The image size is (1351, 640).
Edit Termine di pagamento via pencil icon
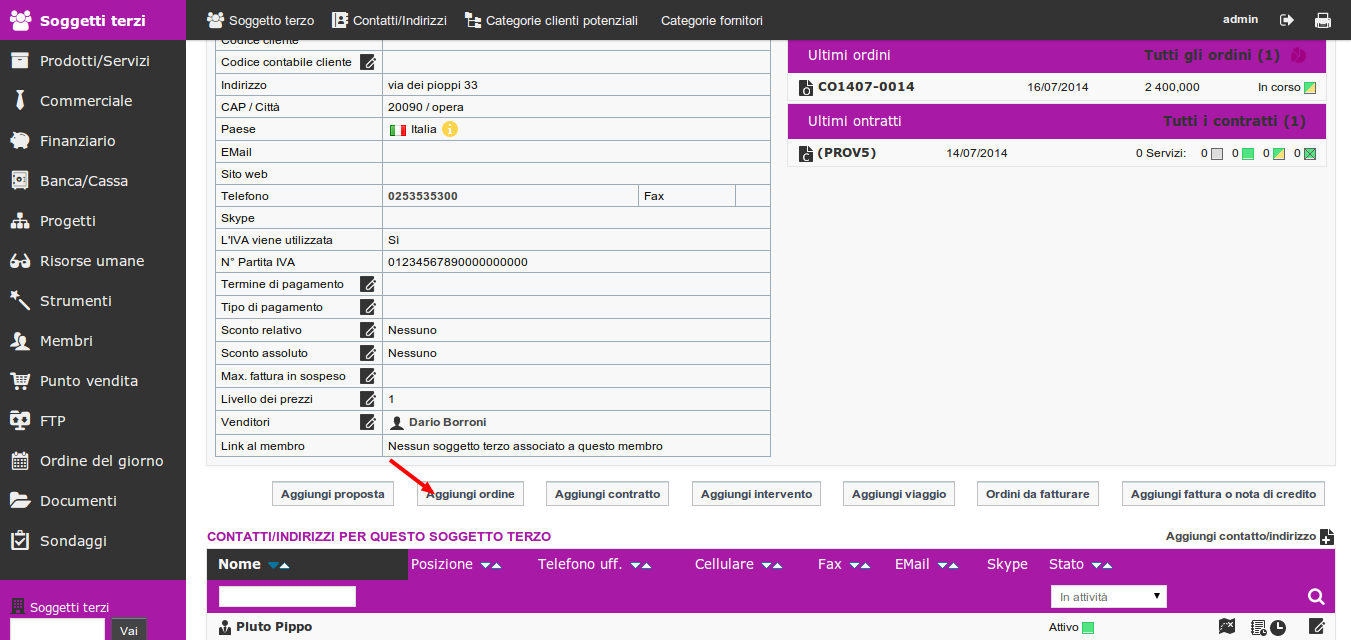[x=368, y=285]
